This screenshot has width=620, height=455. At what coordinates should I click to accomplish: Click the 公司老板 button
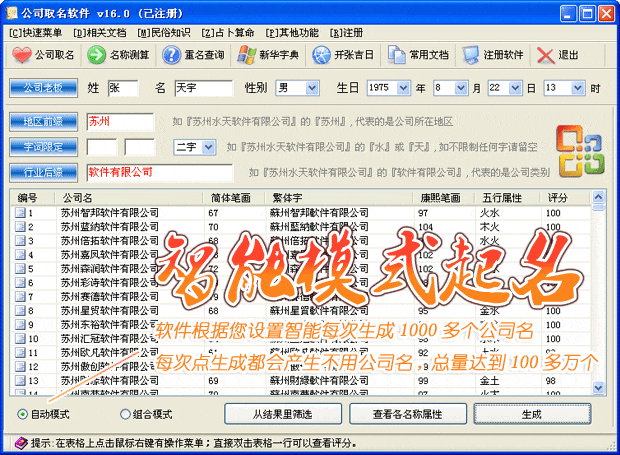coord(43,88)
